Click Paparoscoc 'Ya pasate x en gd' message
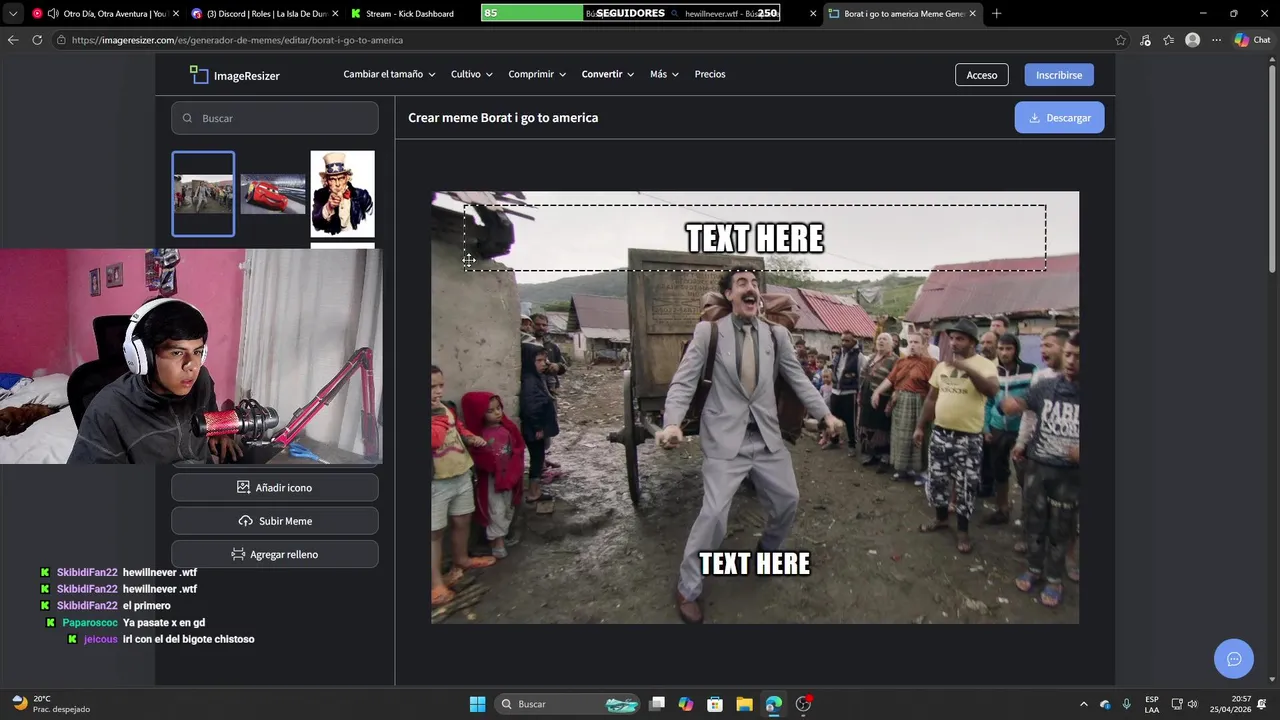 125,622
